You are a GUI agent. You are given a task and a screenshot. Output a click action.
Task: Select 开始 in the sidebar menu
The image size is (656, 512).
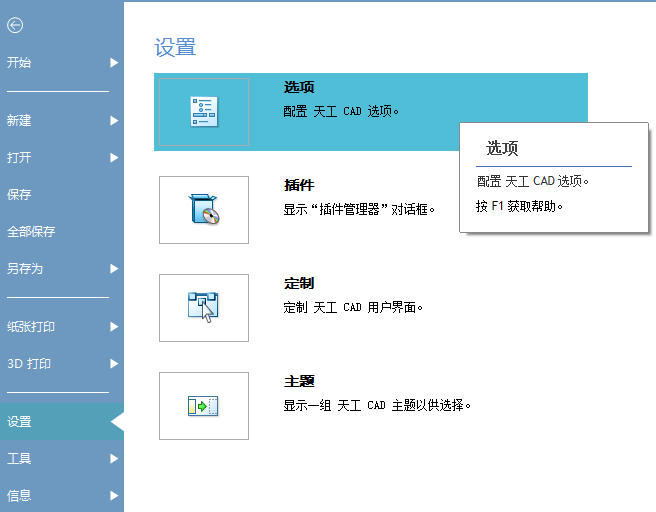point(19,63)
